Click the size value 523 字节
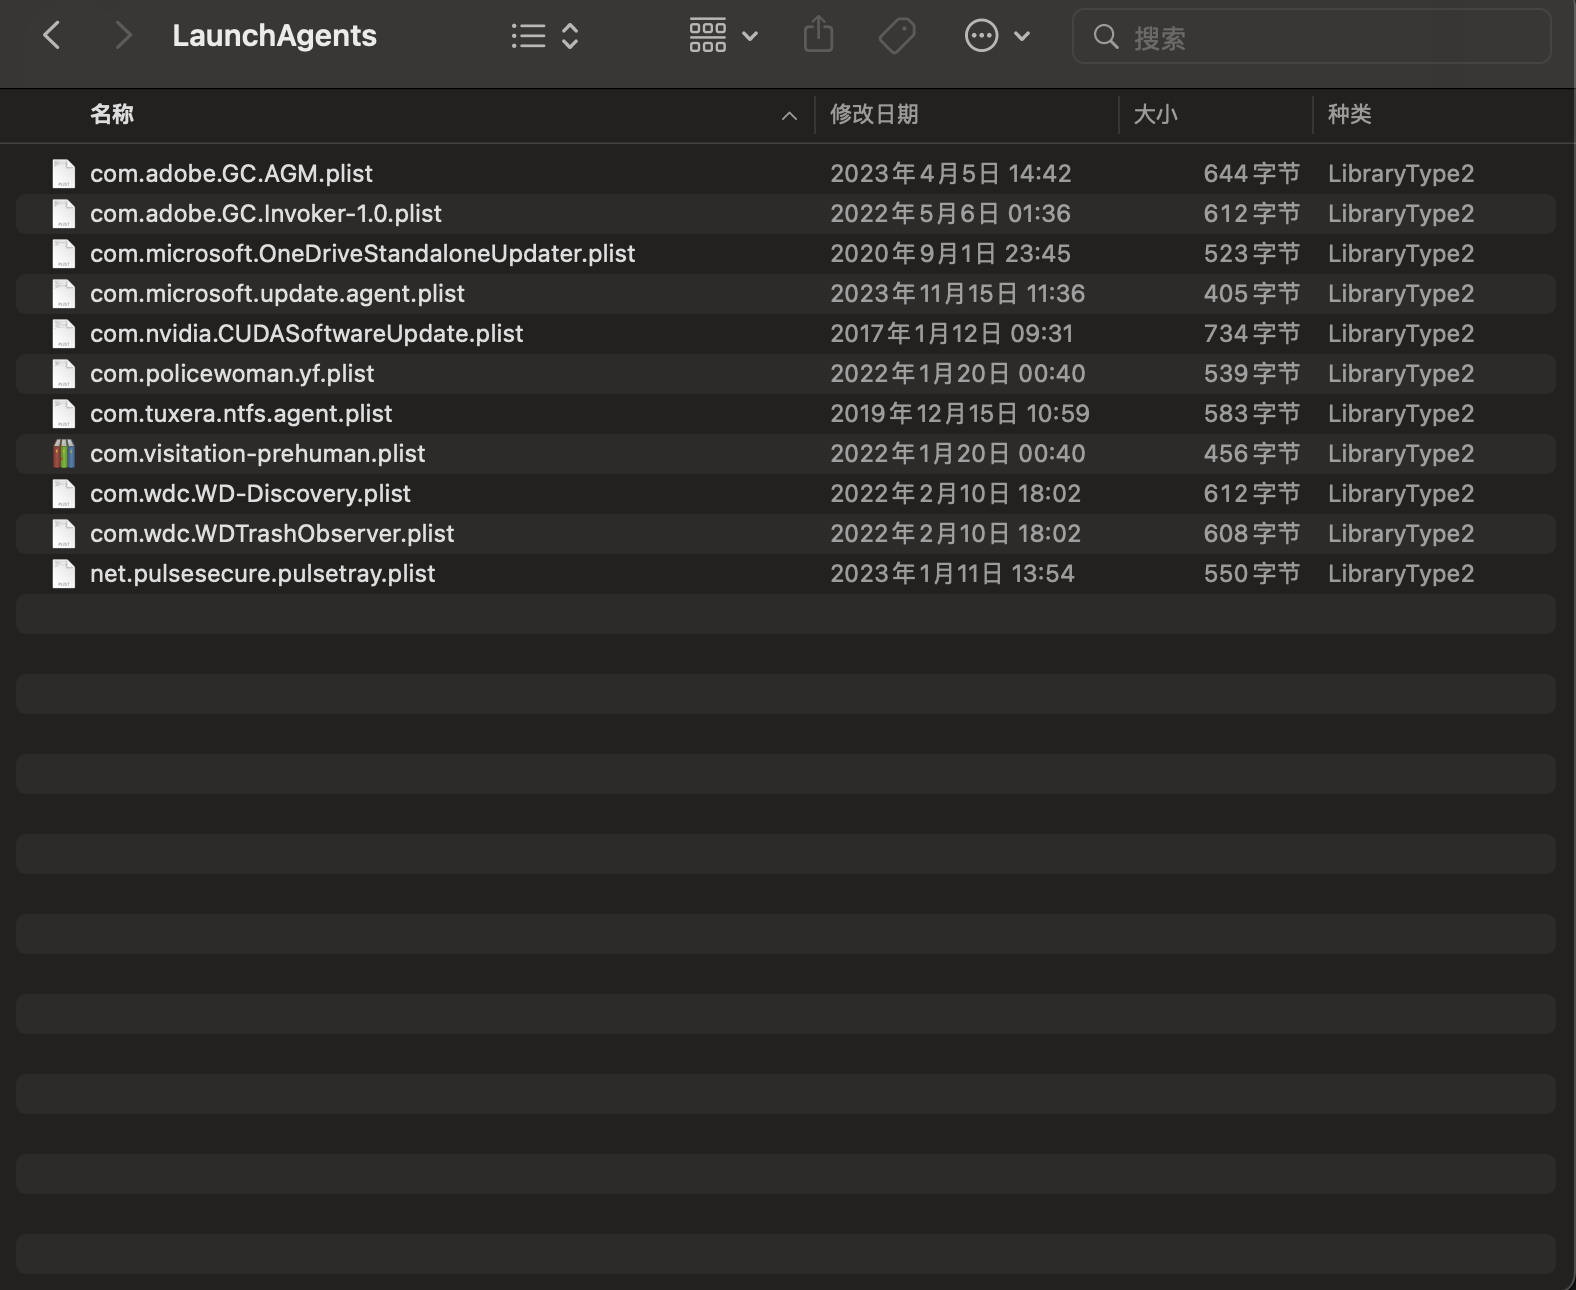 click(1252, 254)
